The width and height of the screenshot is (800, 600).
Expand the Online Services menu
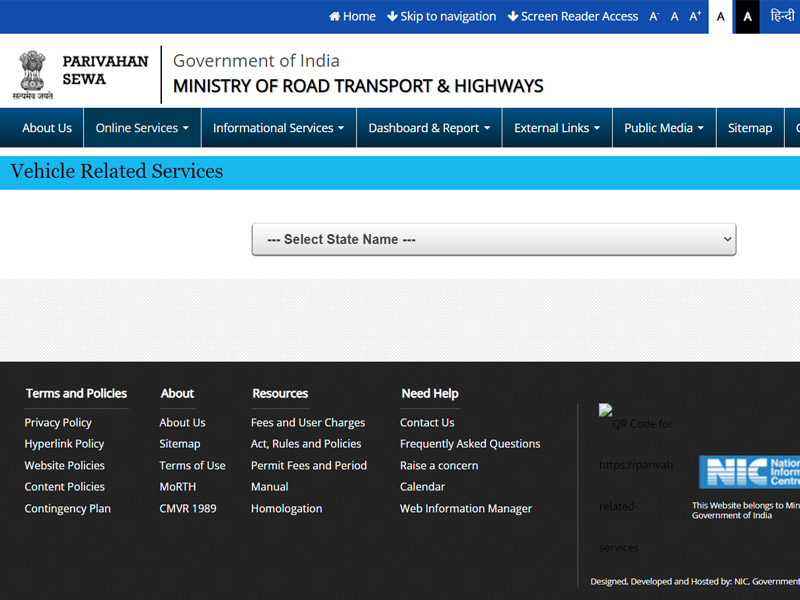(x=142, y=128)
